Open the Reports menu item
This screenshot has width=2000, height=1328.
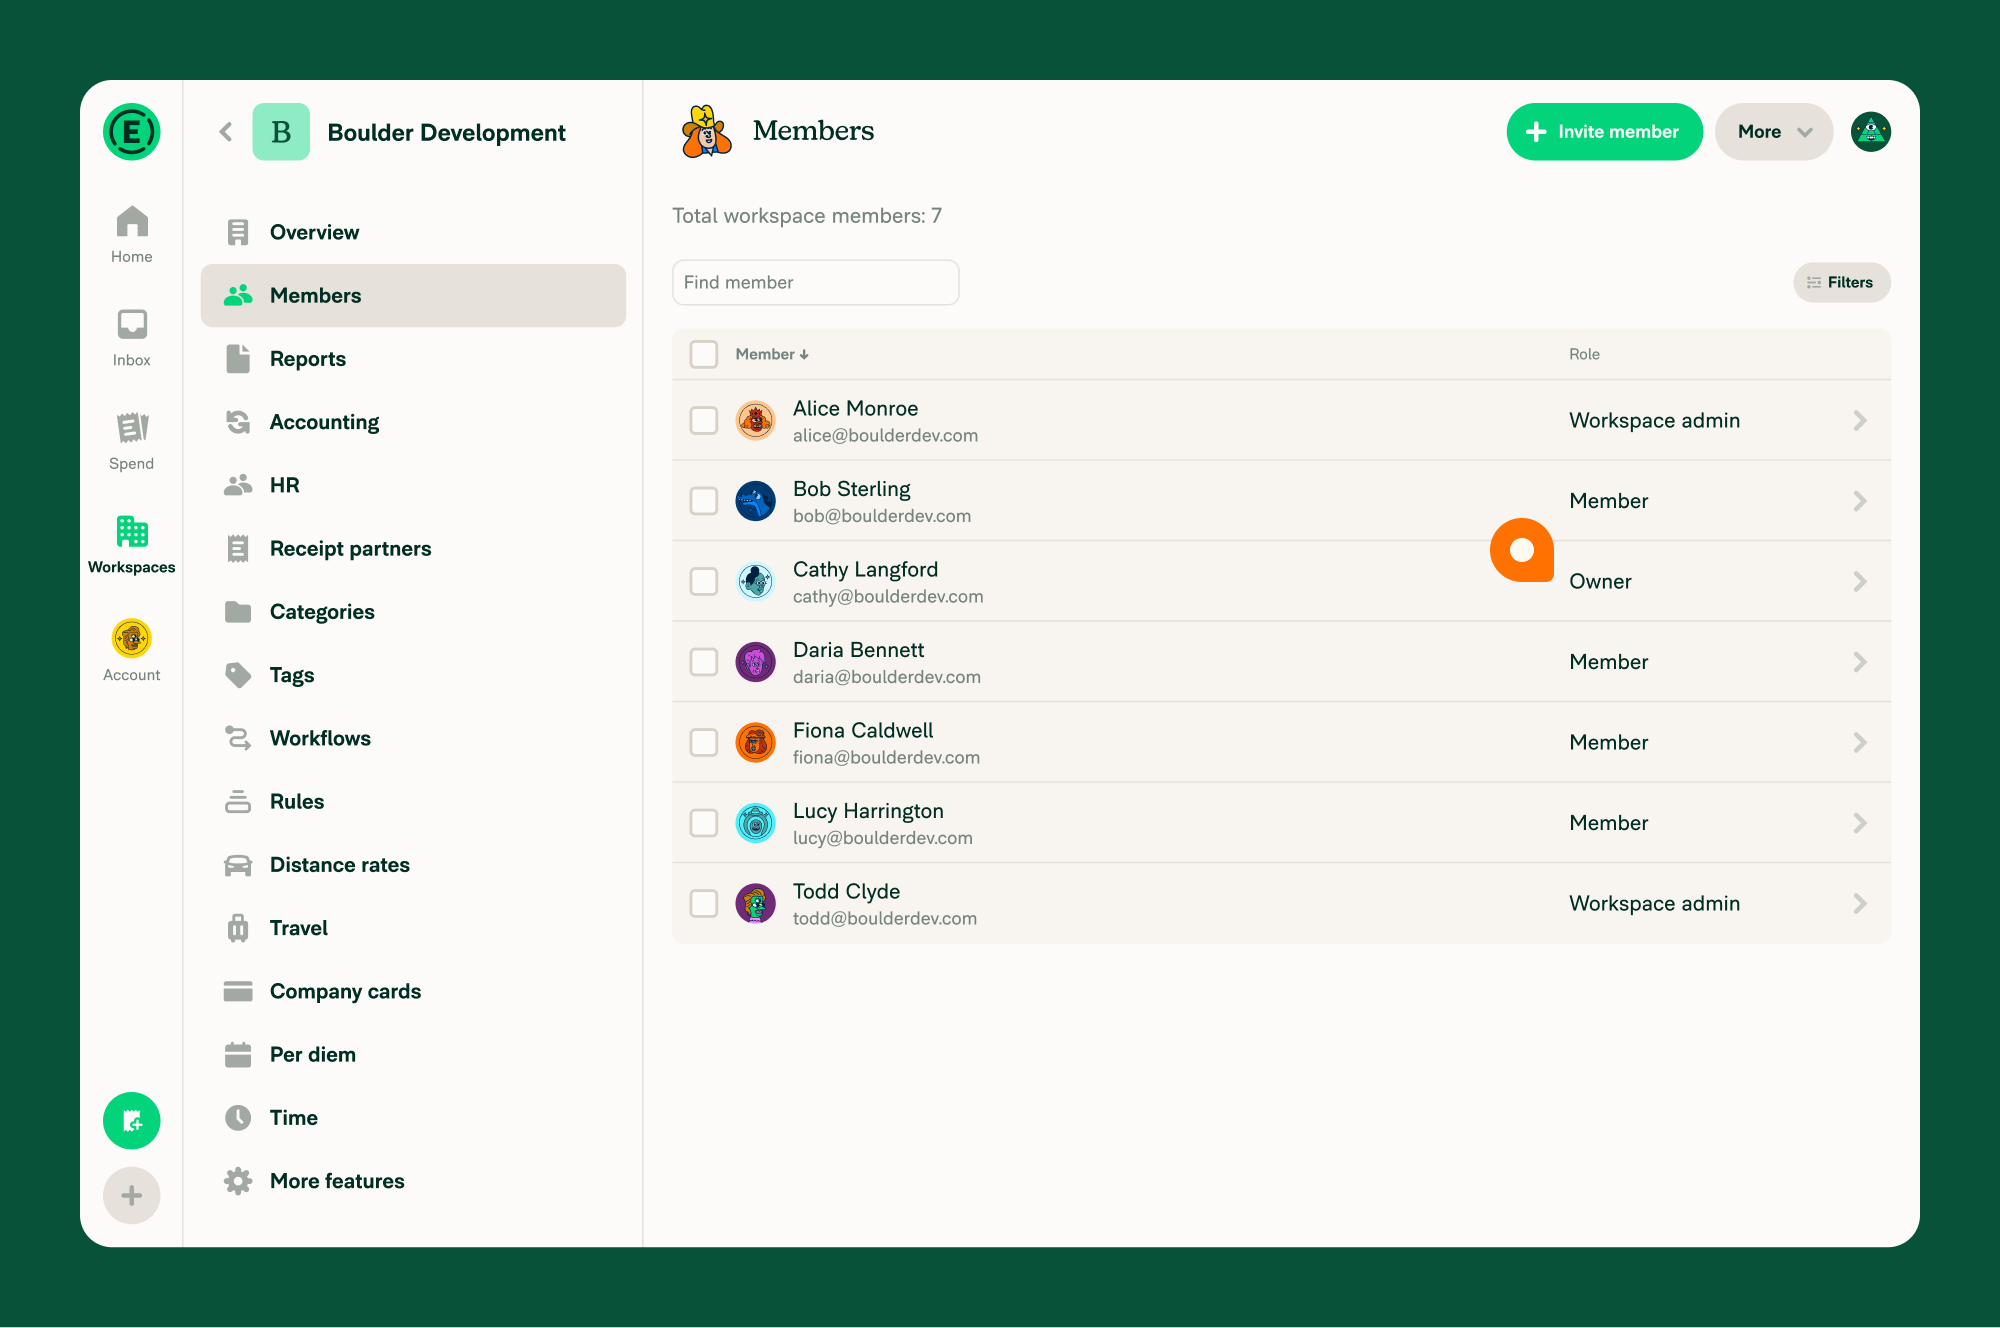tap(413, 359)
